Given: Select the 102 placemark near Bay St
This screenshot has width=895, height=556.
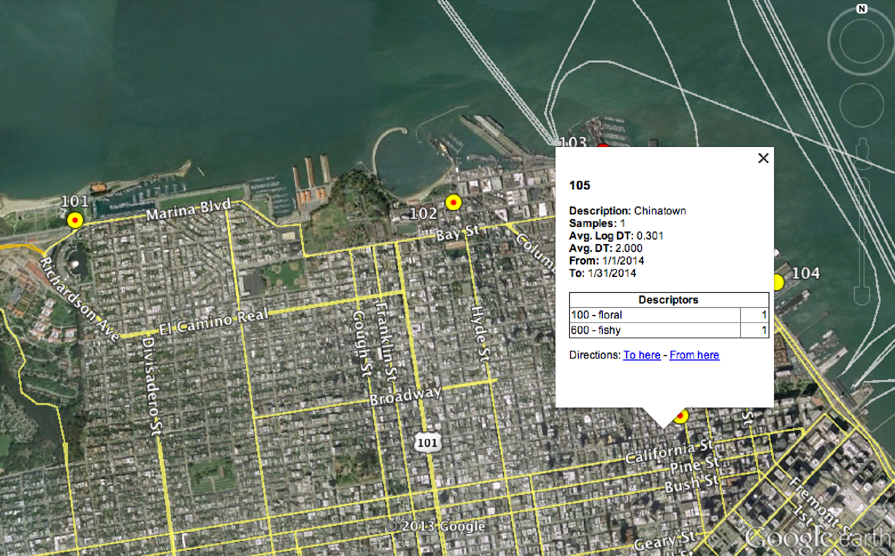Looking at the screenshot, I should coord(453,202).
